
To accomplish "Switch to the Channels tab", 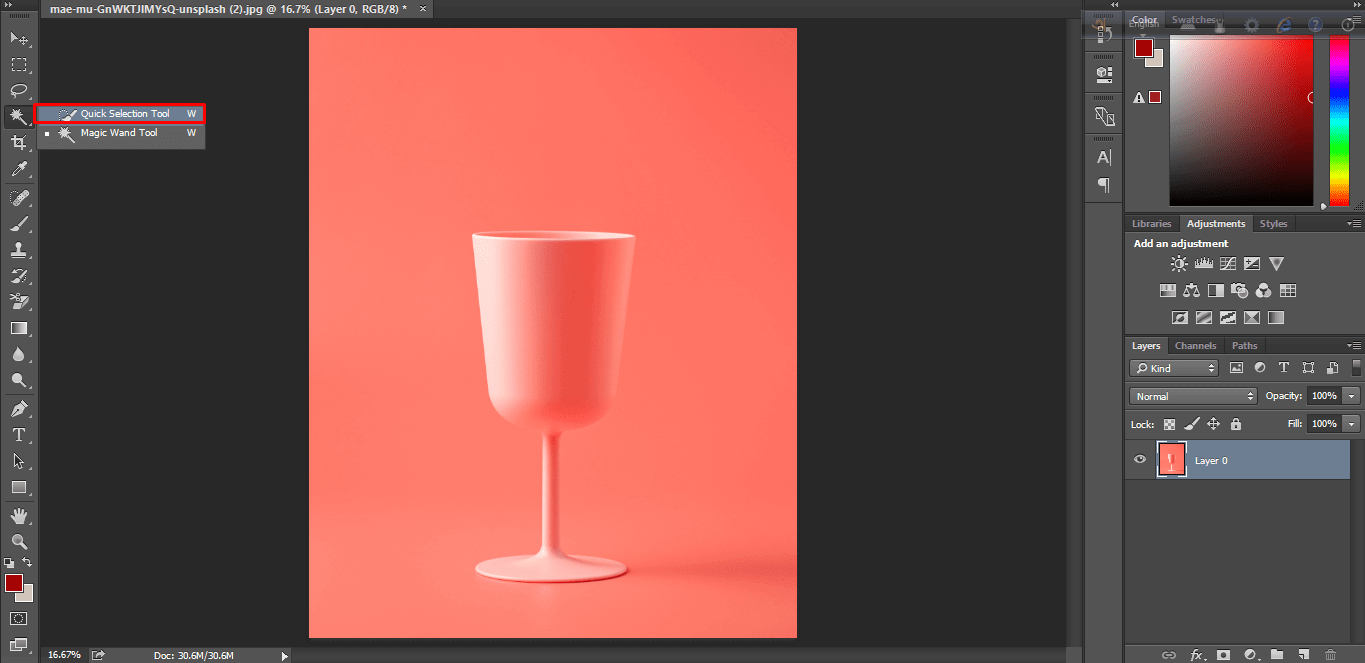I will point(1195,345).
